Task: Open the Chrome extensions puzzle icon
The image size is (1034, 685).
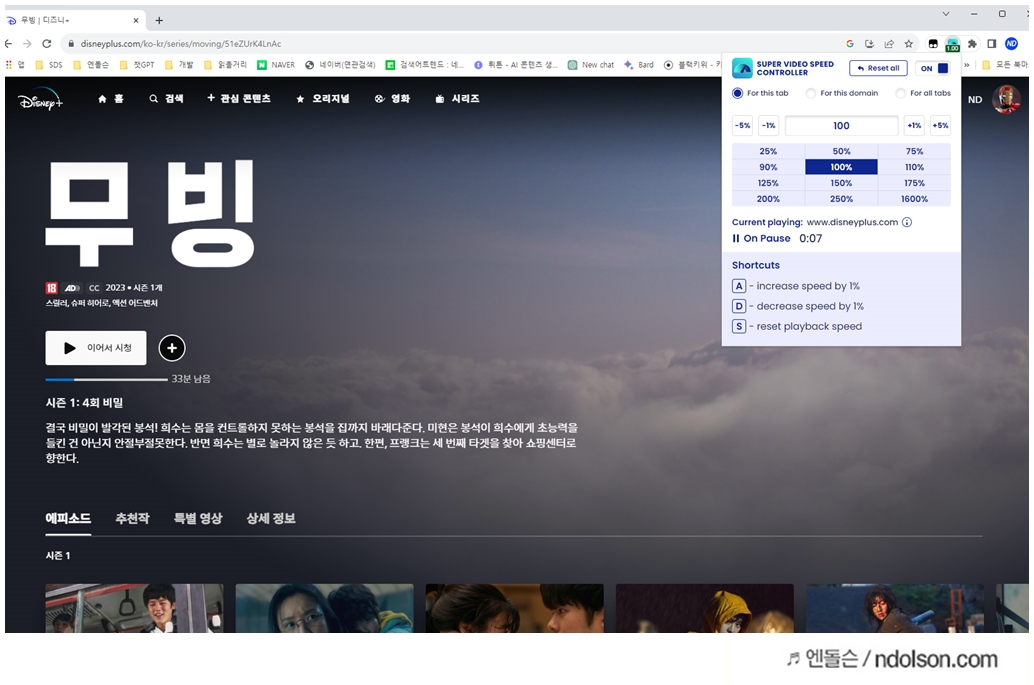Action: [972, 44]
